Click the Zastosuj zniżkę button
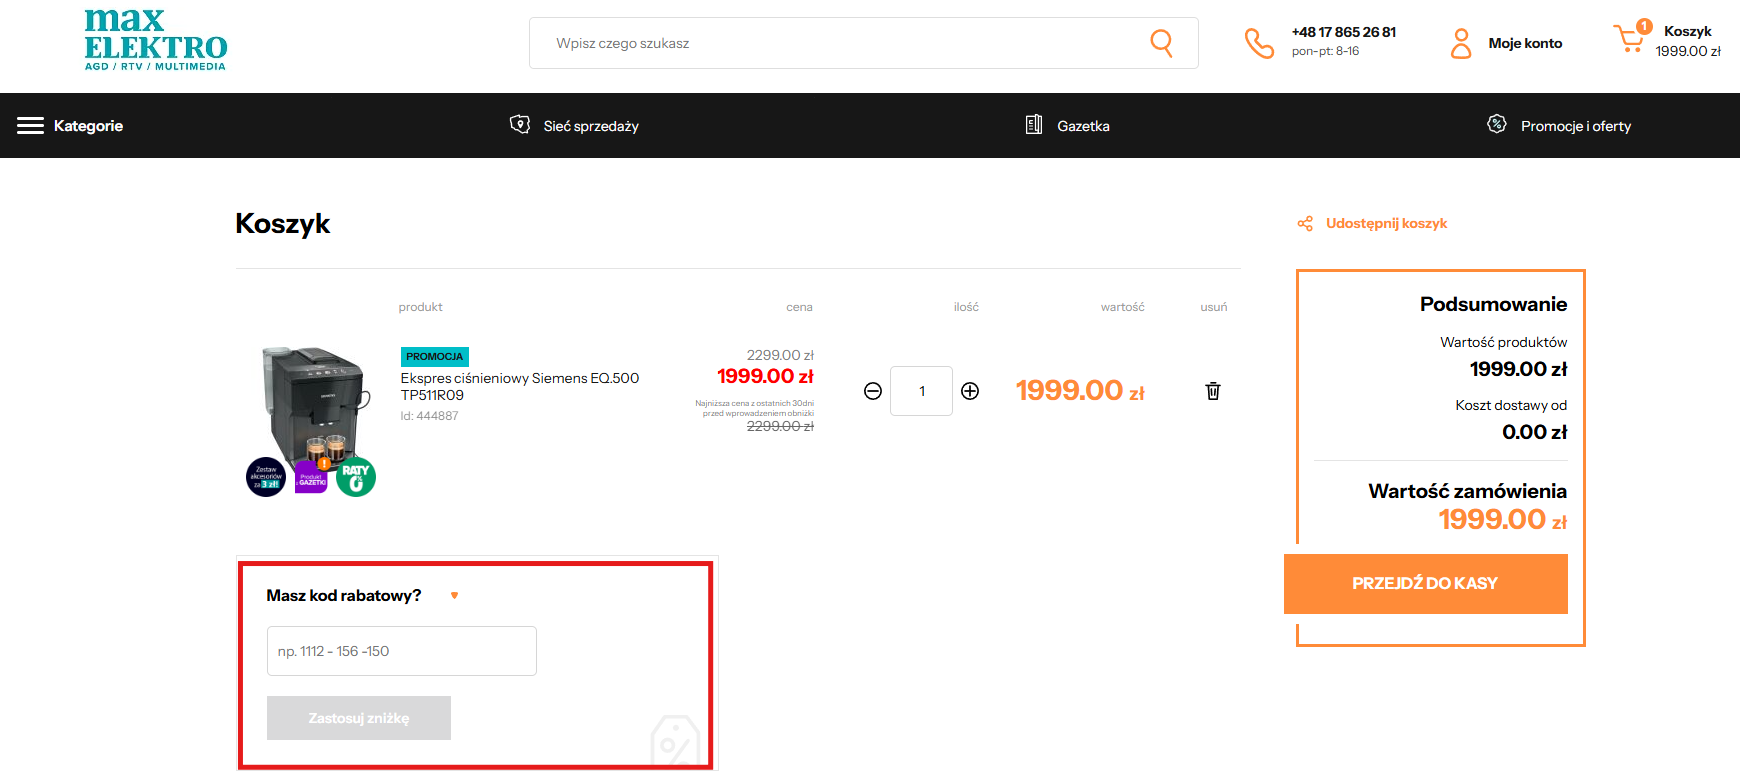1740x784 pixels. [359, 718]
